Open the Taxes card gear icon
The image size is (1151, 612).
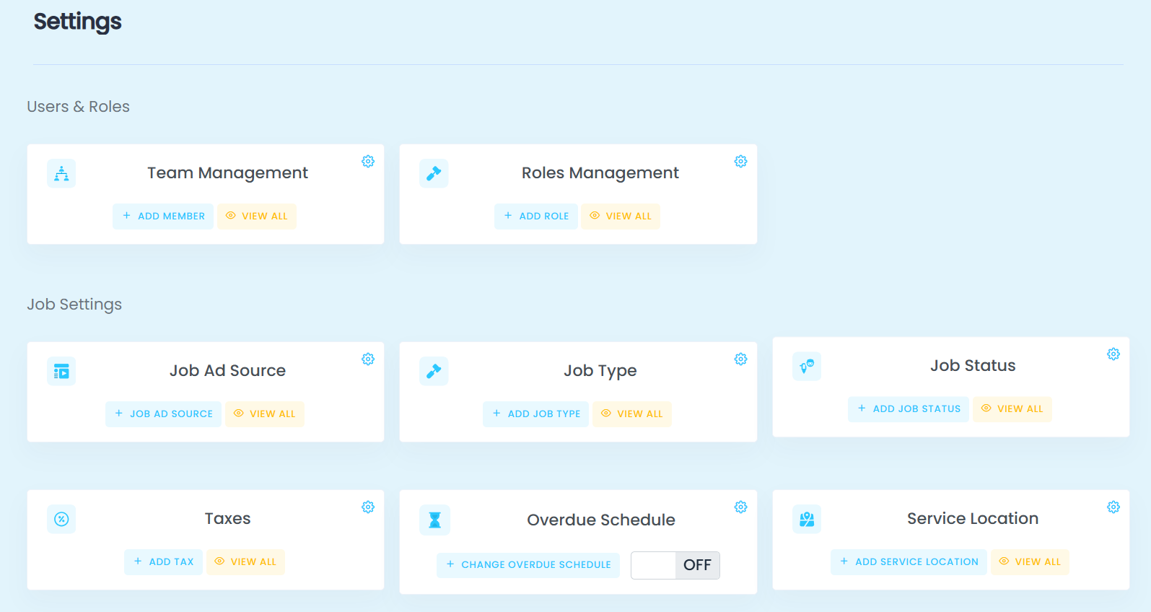(x=368, y=507)
